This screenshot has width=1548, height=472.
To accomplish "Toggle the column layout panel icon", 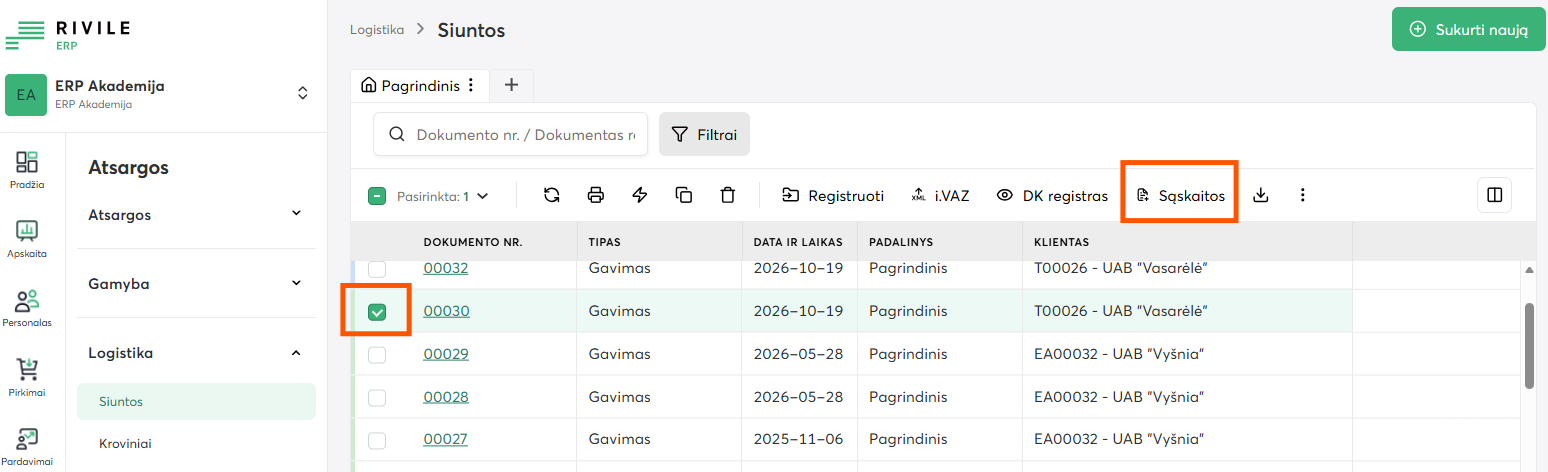I will click(1495, 195).
